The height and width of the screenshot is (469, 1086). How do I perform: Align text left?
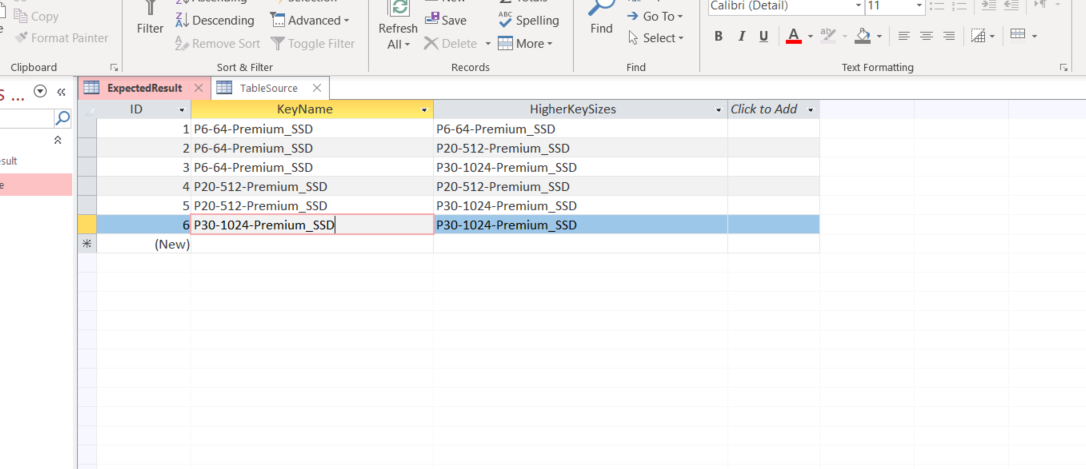[x=904, y=36]
